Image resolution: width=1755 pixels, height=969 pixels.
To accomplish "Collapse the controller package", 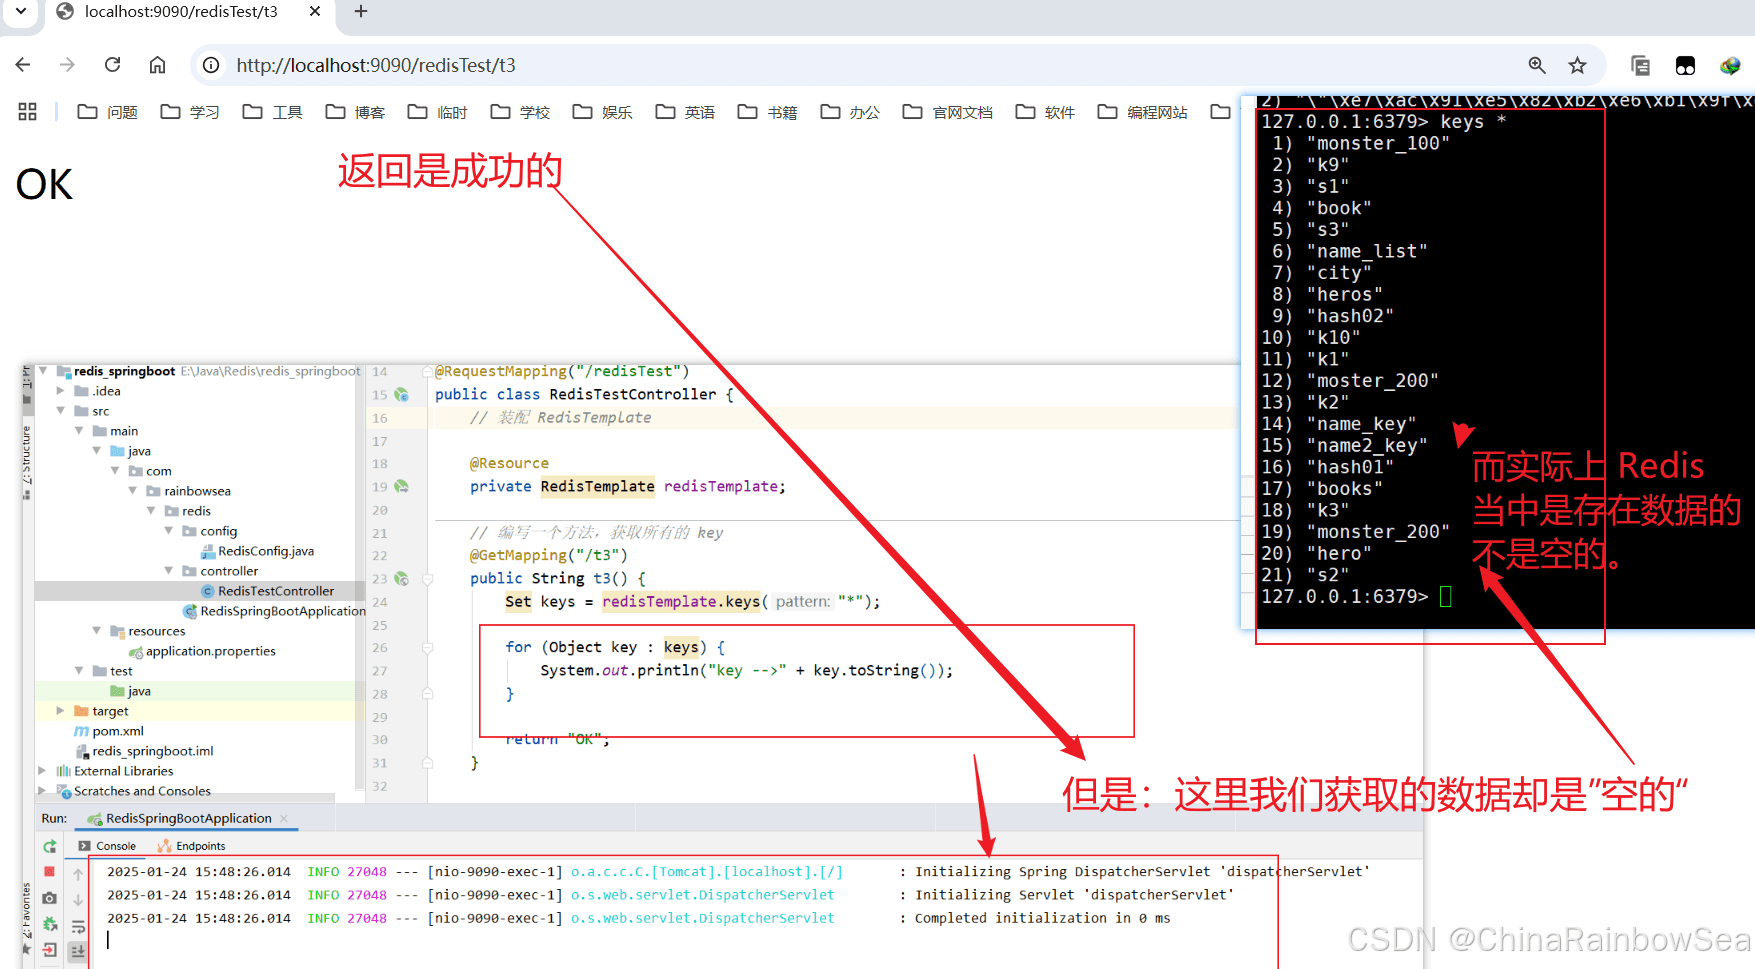I will 169,571.
